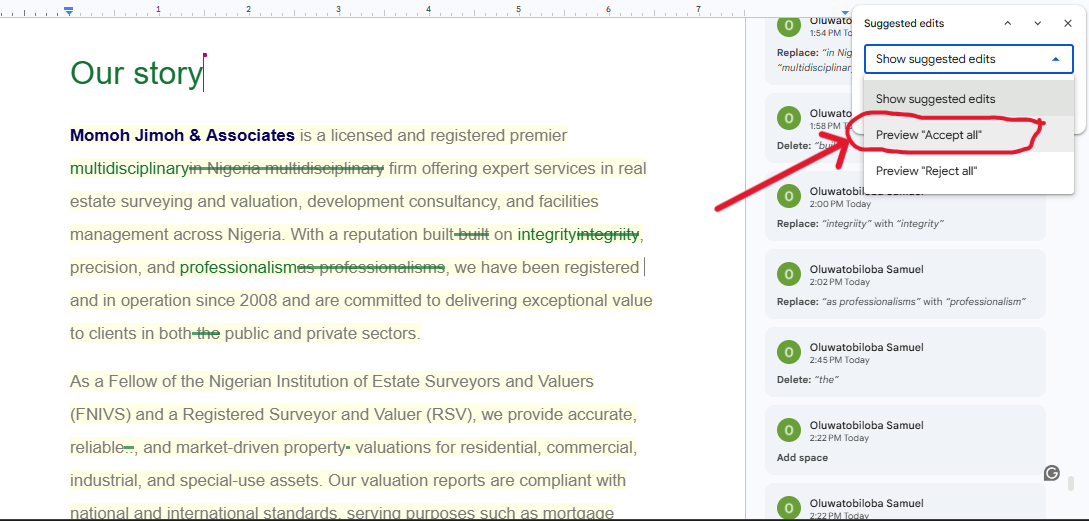Screen dimensions: 1089x521
Task: Select the right indent marker on ruler
Action: click(x=845, y=13)
